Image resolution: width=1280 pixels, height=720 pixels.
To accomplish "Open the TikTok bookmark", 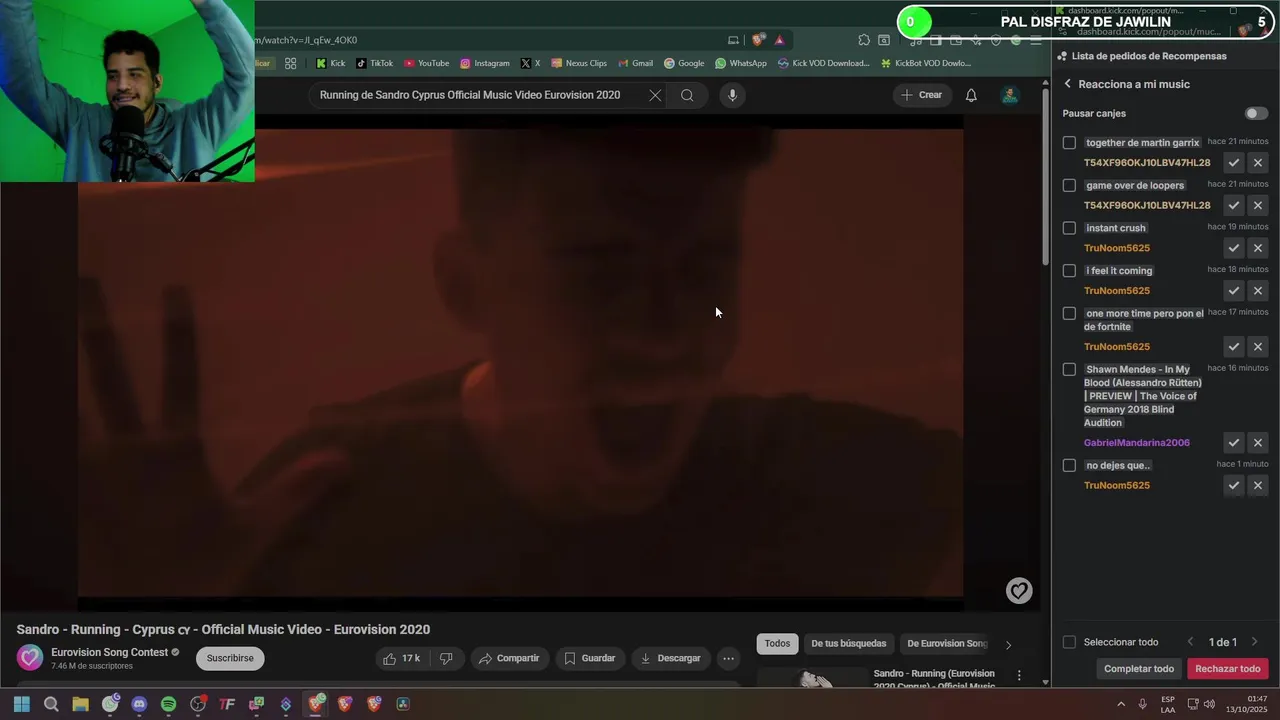I will tap(375, 63).
